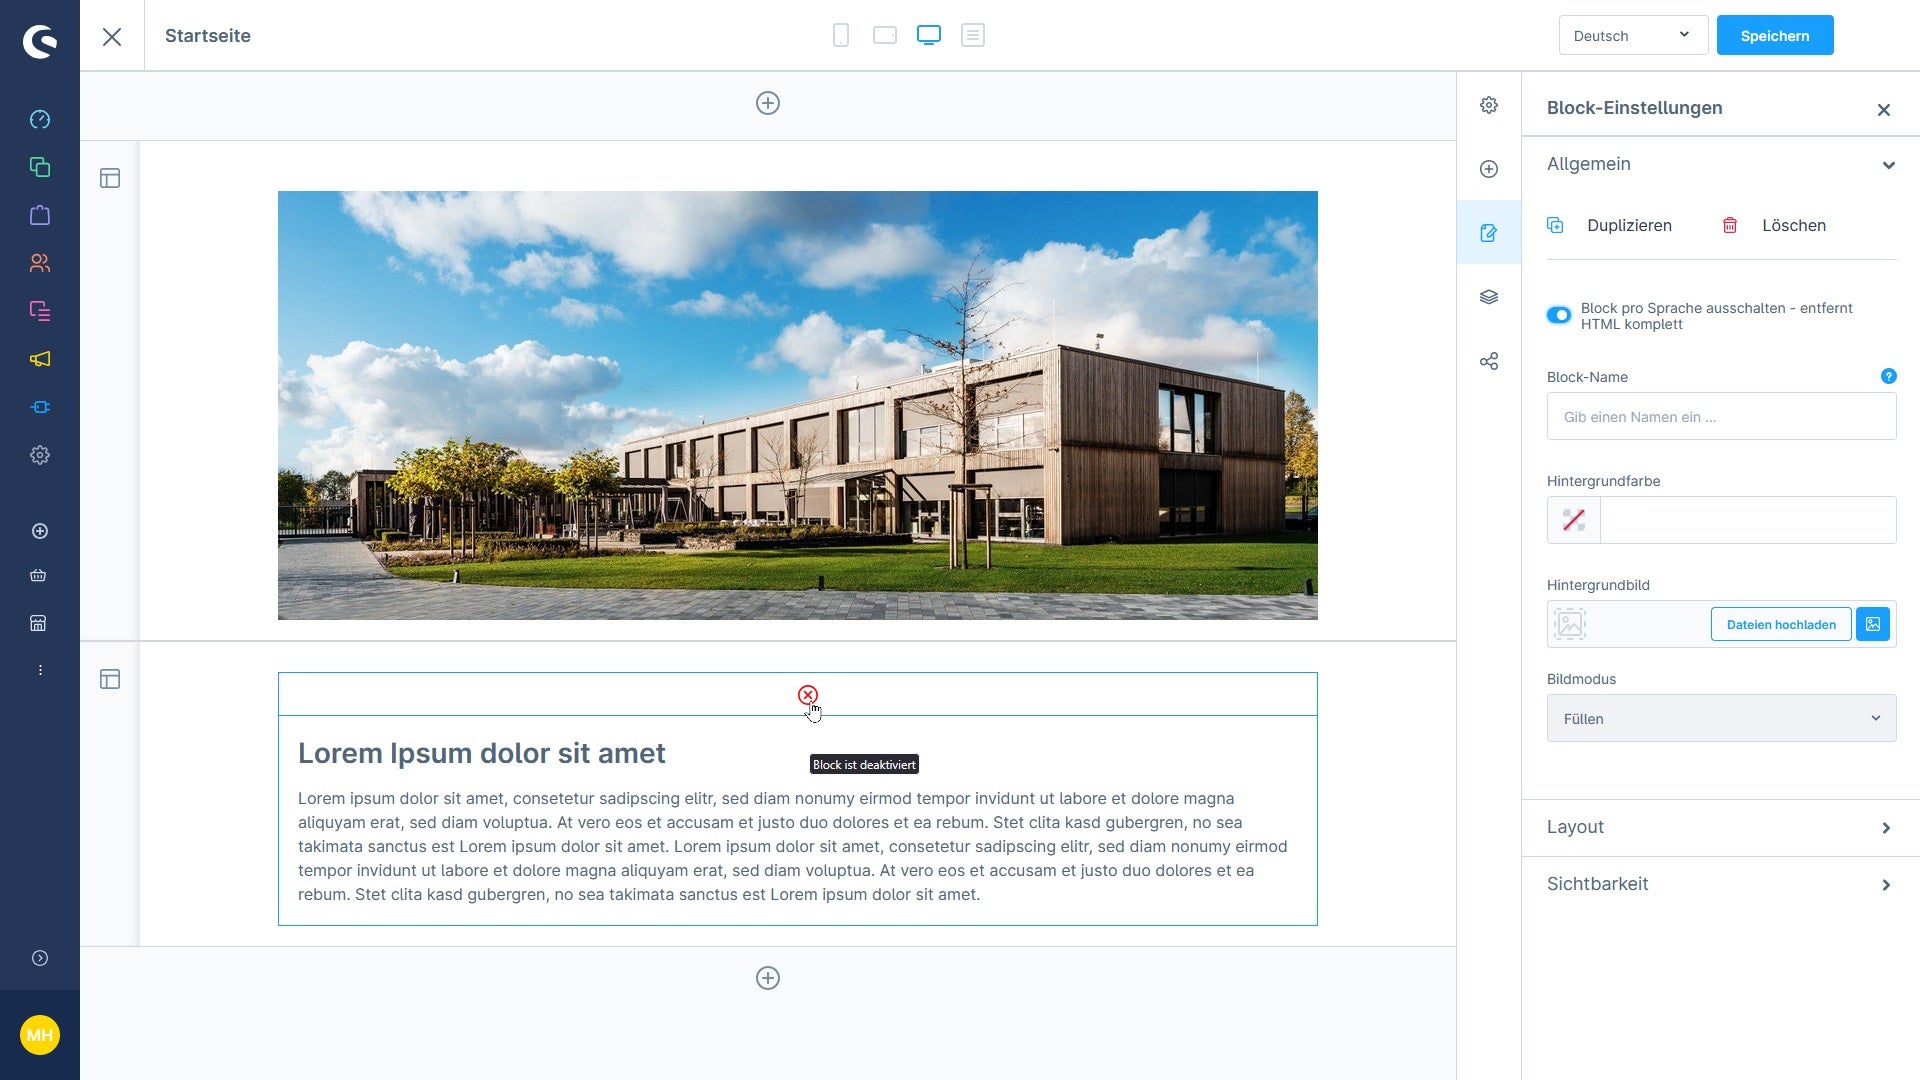Open the Deutsch language dropdown

tap(1633, 35)
